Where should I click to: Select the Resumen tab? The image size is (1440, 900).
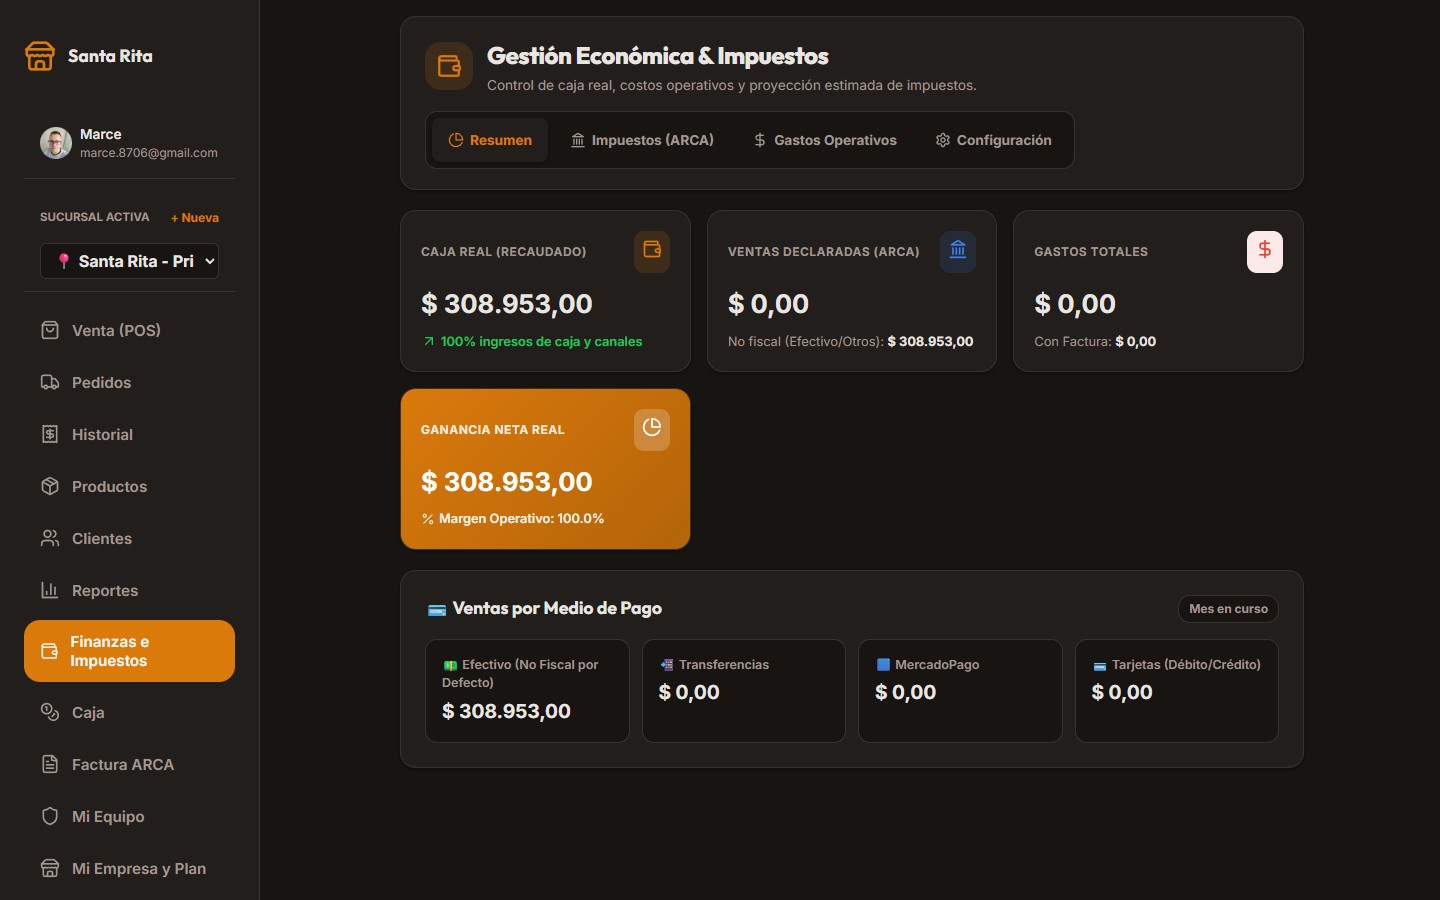[490, 140]
